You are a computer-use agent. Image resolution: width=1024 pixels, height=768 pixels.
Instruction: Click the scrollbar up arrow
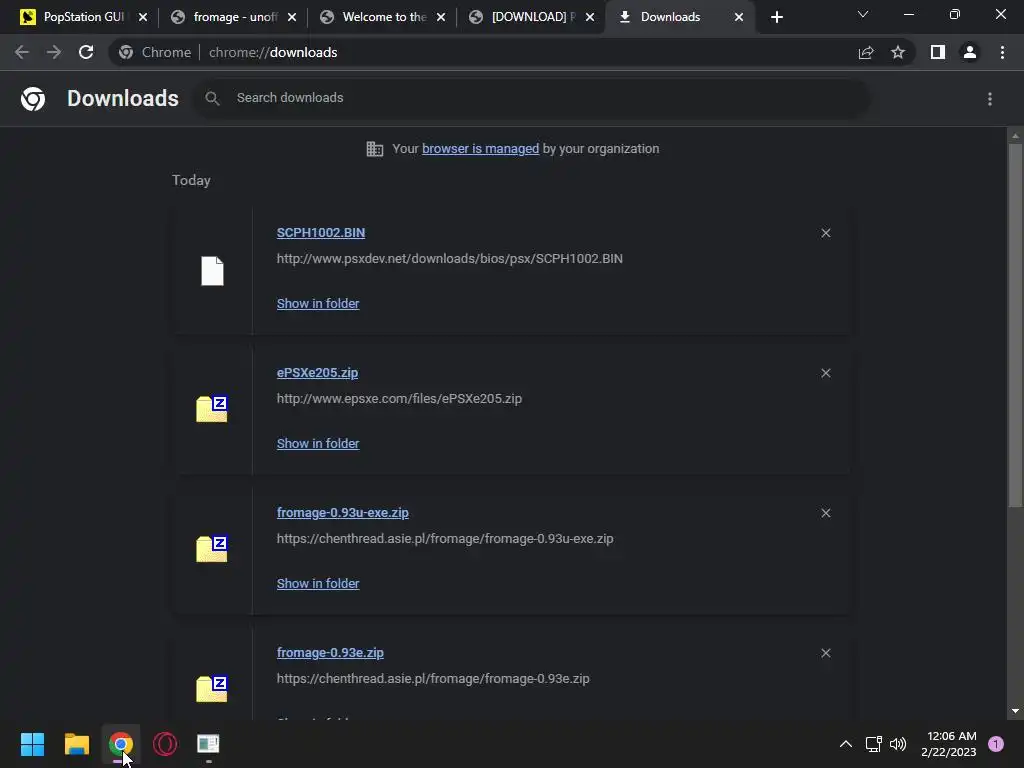(x=1015, y=136)
